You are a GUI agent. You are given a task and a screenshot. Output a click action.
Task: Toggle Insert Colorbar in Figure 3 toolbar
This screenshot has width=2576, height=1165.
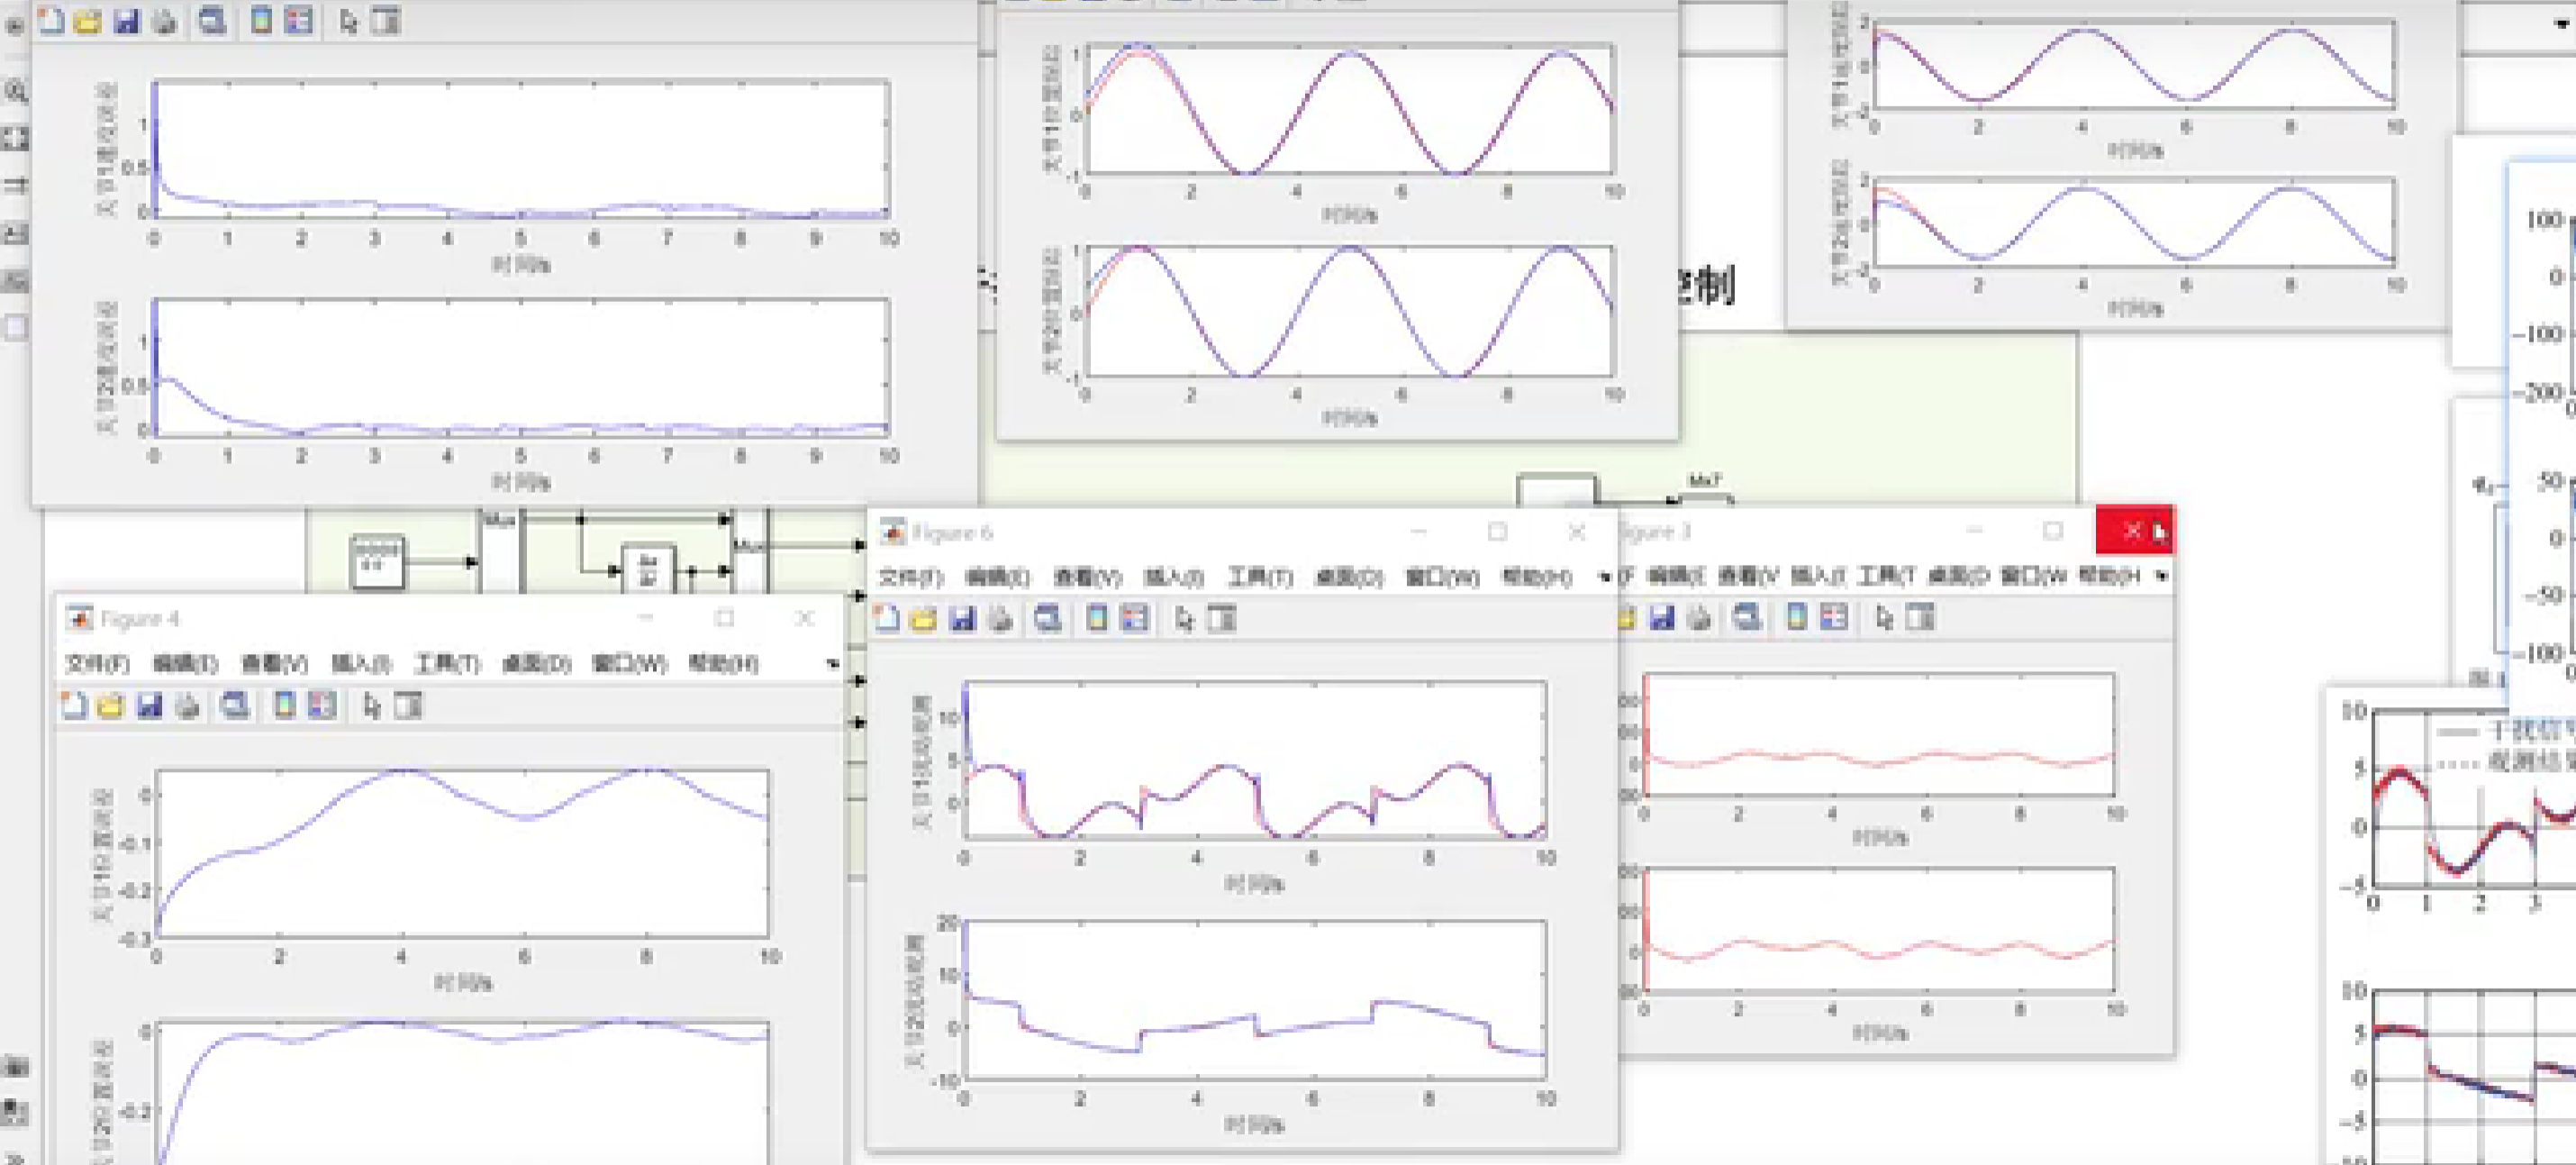coord(1796,618)
